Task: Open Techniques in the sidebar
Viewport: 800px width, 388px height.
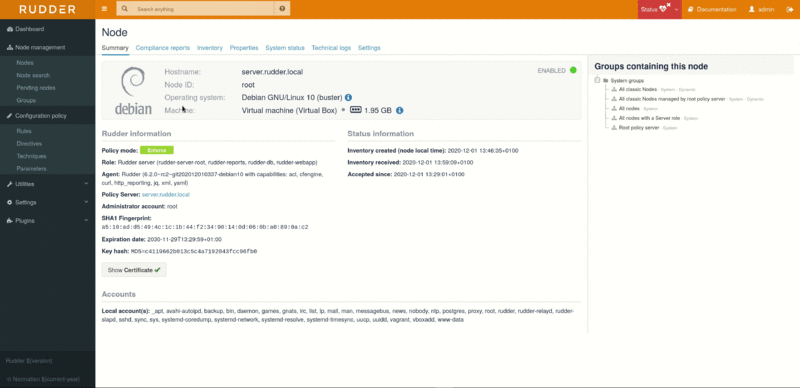Action: coord(31,156)
